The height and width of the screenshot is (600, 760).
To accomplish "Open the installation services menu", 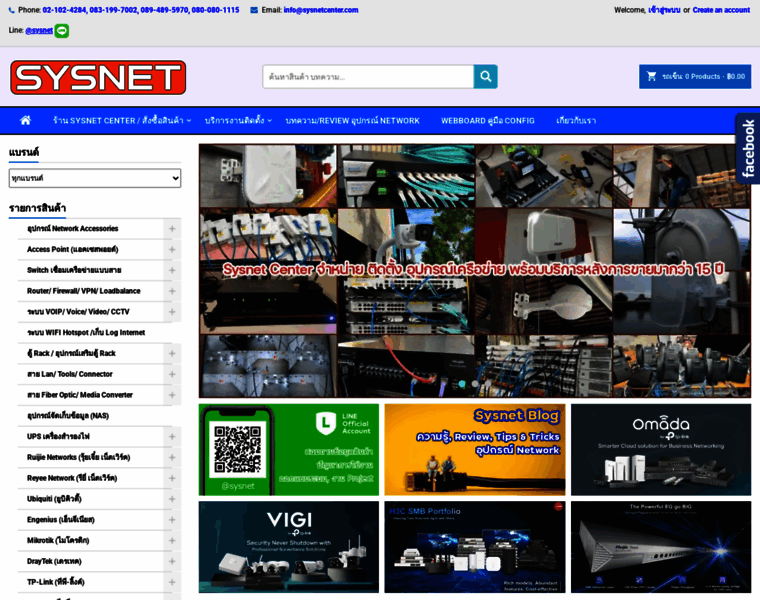I will pyautogui.click(x=238, y=121).
